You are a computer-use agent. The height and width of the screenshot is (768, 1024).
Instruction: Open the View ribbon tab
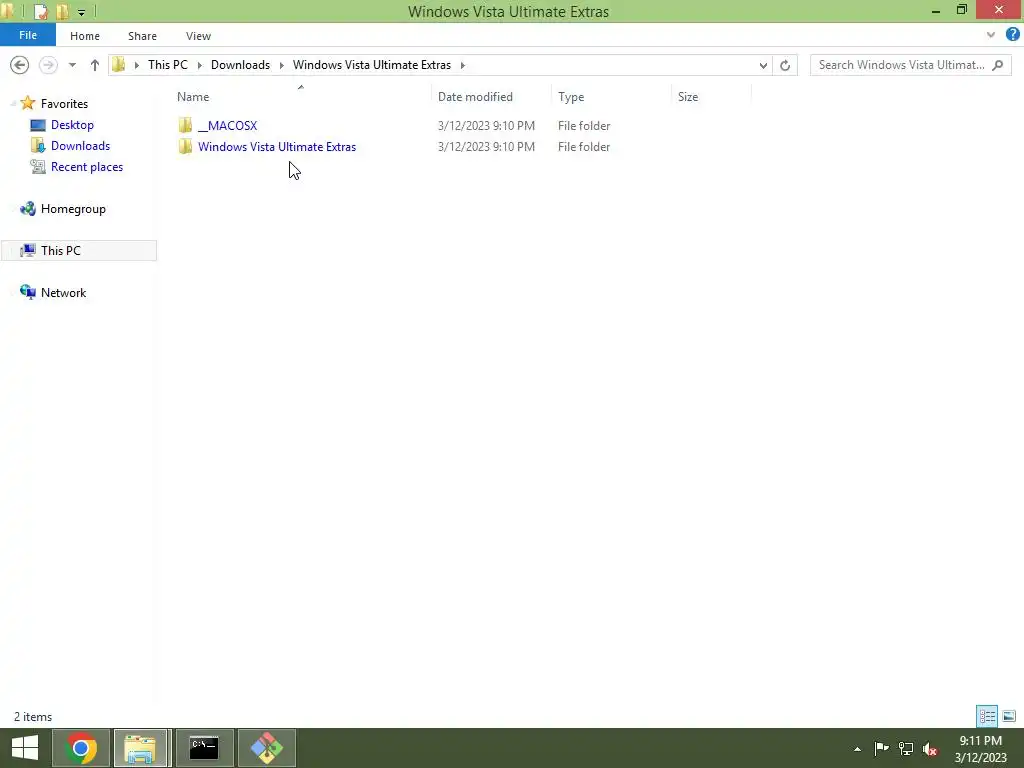(199, 36)
